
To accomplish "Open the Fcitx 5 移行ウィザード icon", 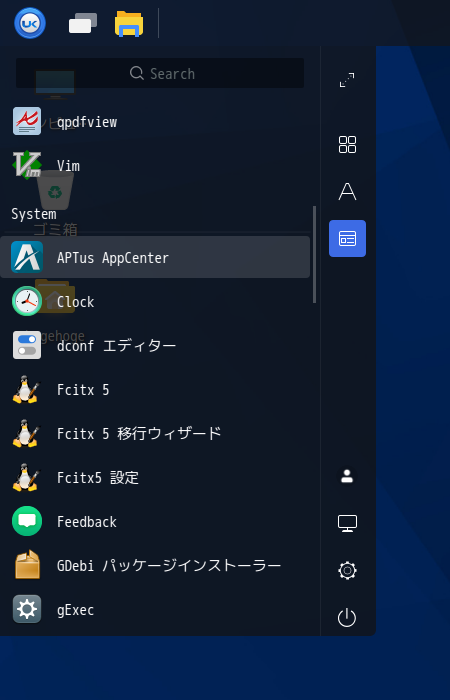I will (x=26, y=433).
